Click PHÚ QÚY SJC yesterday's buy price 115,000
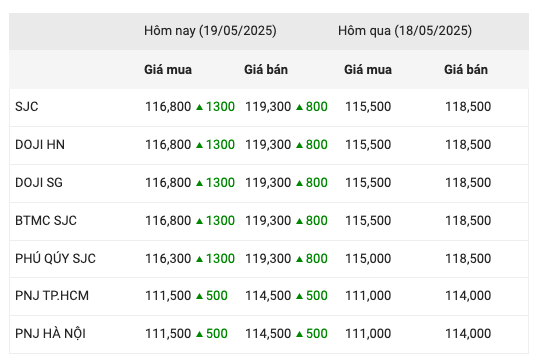This screenshot has width=535, height=361. 368,259
